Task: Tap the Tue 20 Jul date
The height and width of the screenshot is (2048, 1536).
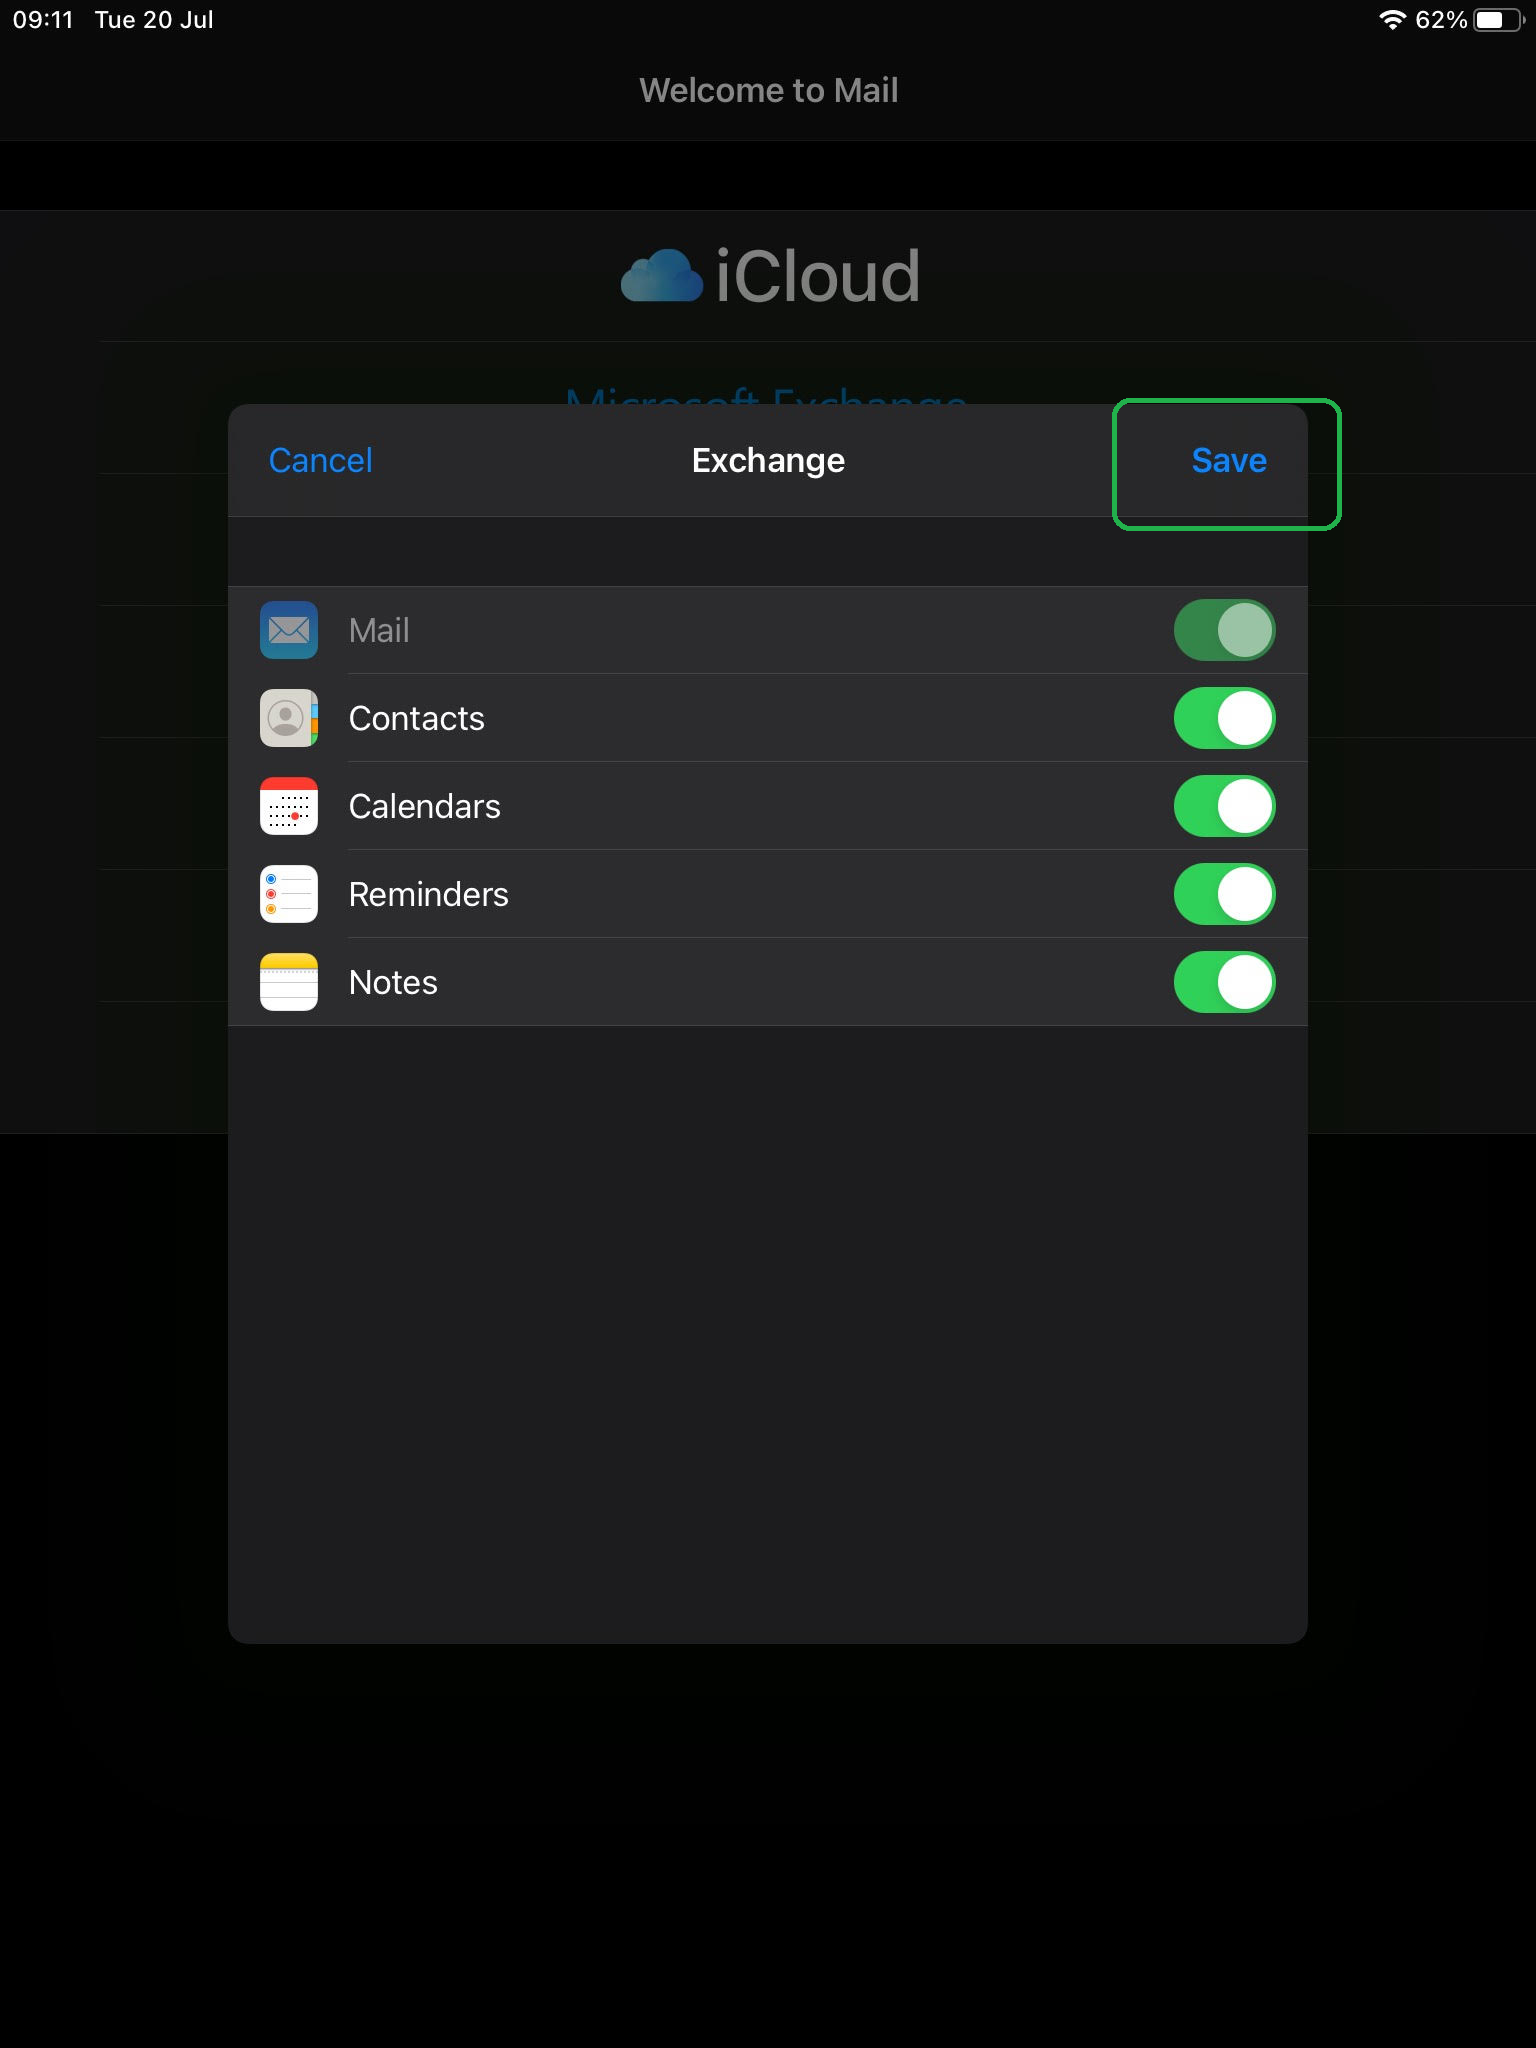Action: 154,20
